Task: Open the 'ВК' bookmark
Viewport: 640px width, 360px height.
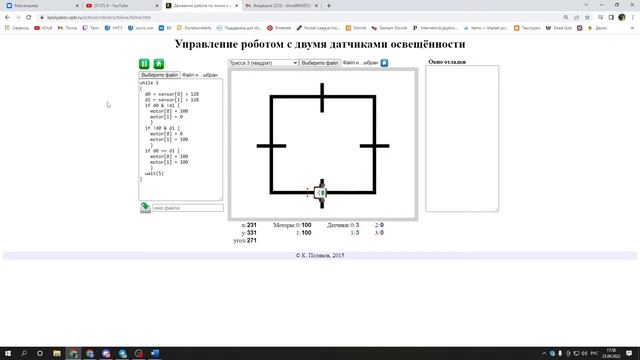Action: pos(165,28)
